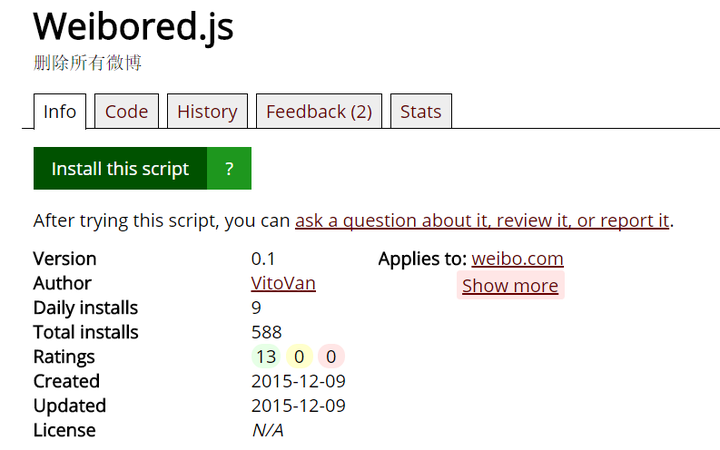This screenshot has width=720, height=450.
Task: Click the green 13 good ratings badge
Action: (266, 357)
